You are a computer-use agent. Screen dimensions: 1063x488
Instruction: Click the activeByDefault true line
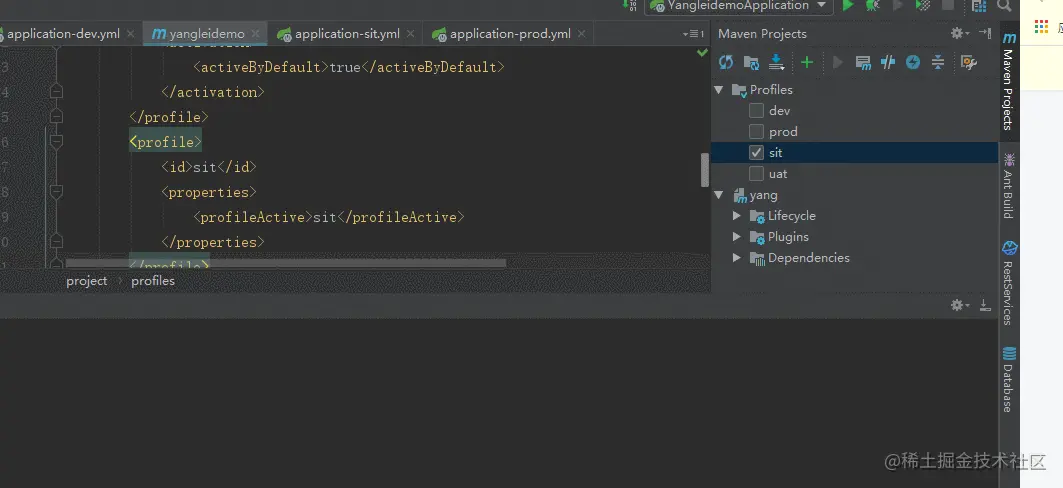pos(349,67)
